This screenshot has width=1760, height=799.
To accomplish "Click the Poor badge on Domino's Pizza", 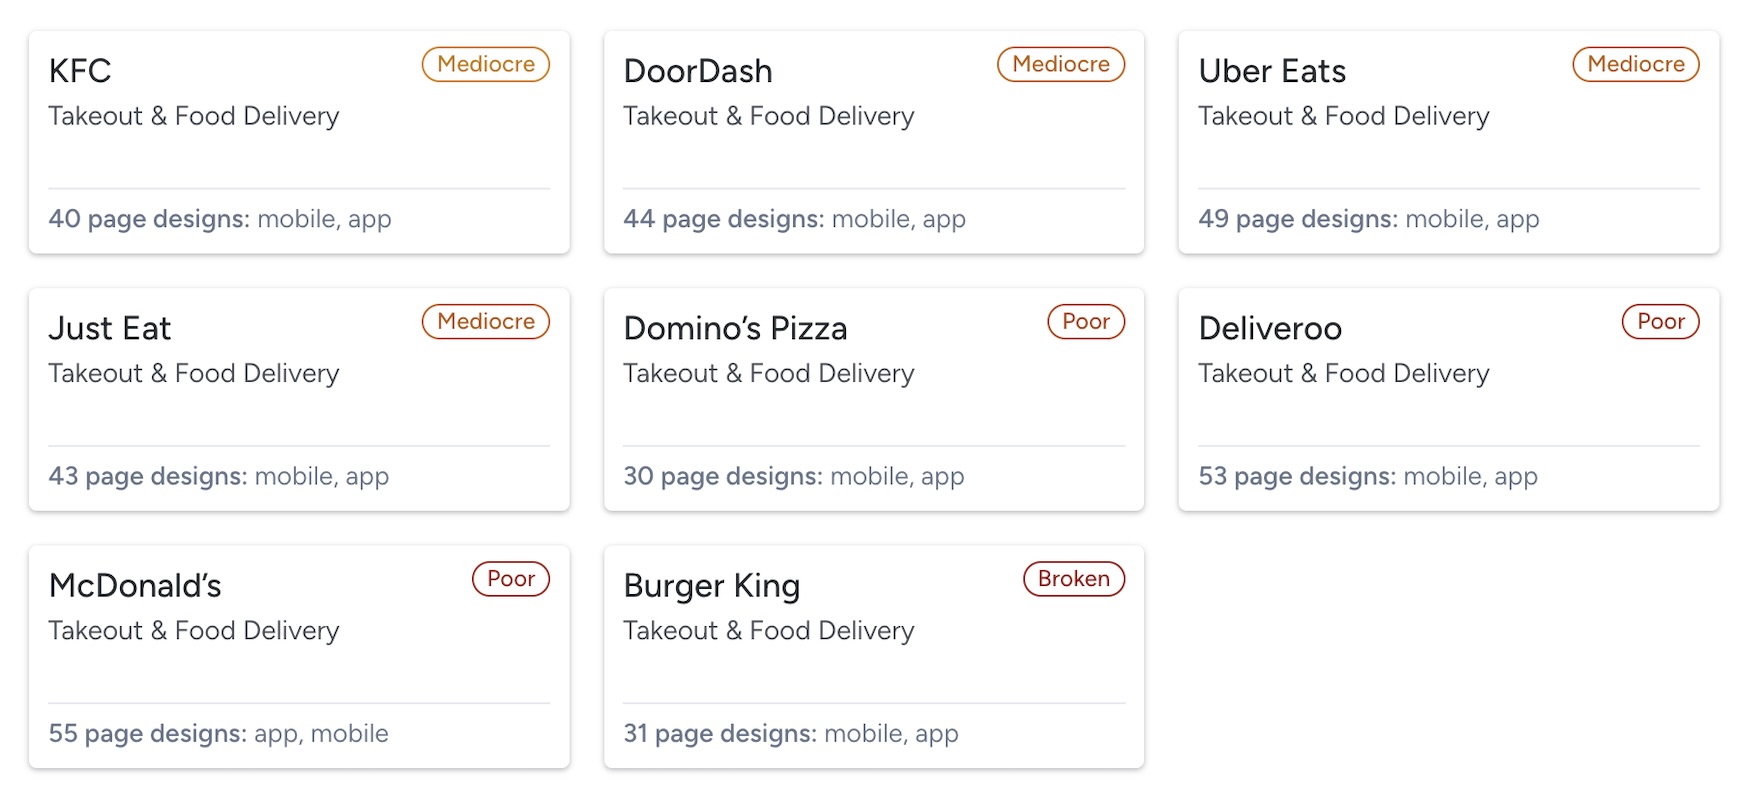I will [x=1086, y=321].
